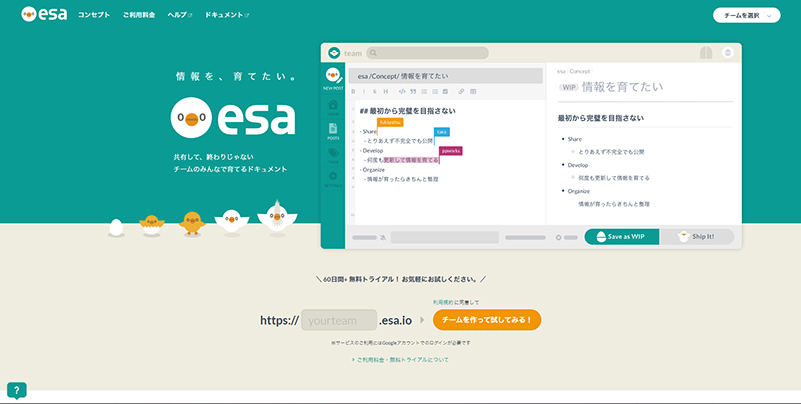Image resolution: width=801 pixels, height=404 pixels.
Task: Open the ご利用料金 page in the header
Action: (x=138, y=15)
